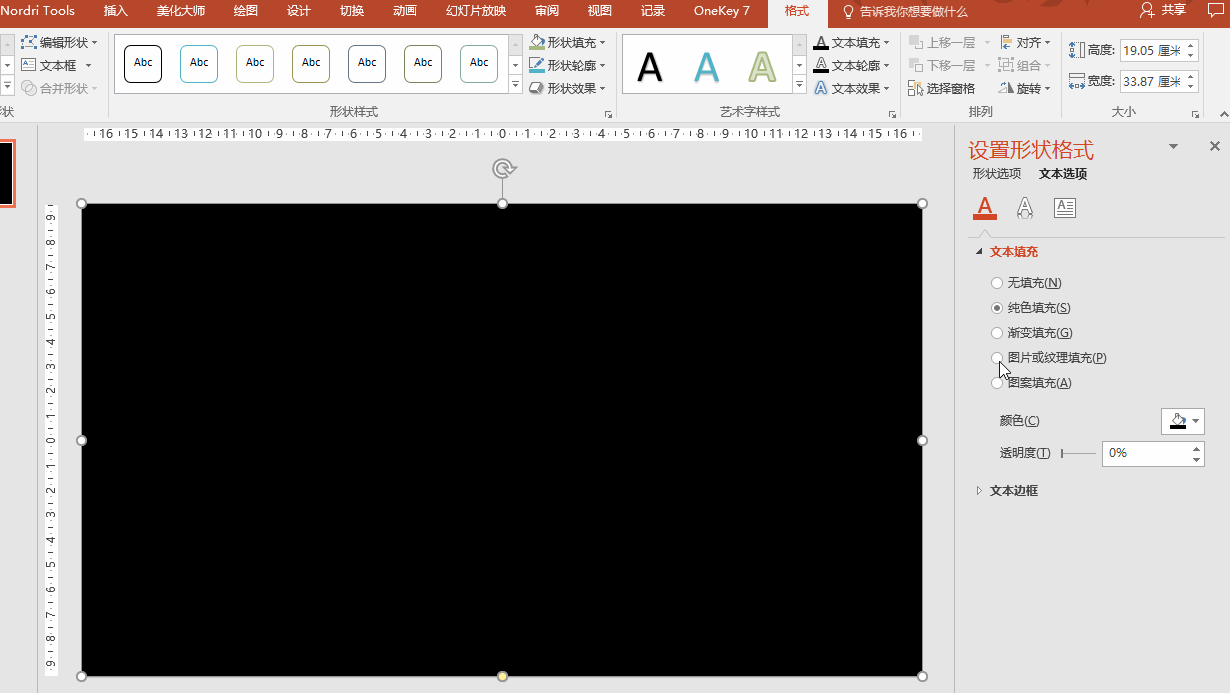Click the 高度 height input field
This screenshot has width=1230, height=693.
tap(1150, 51)
